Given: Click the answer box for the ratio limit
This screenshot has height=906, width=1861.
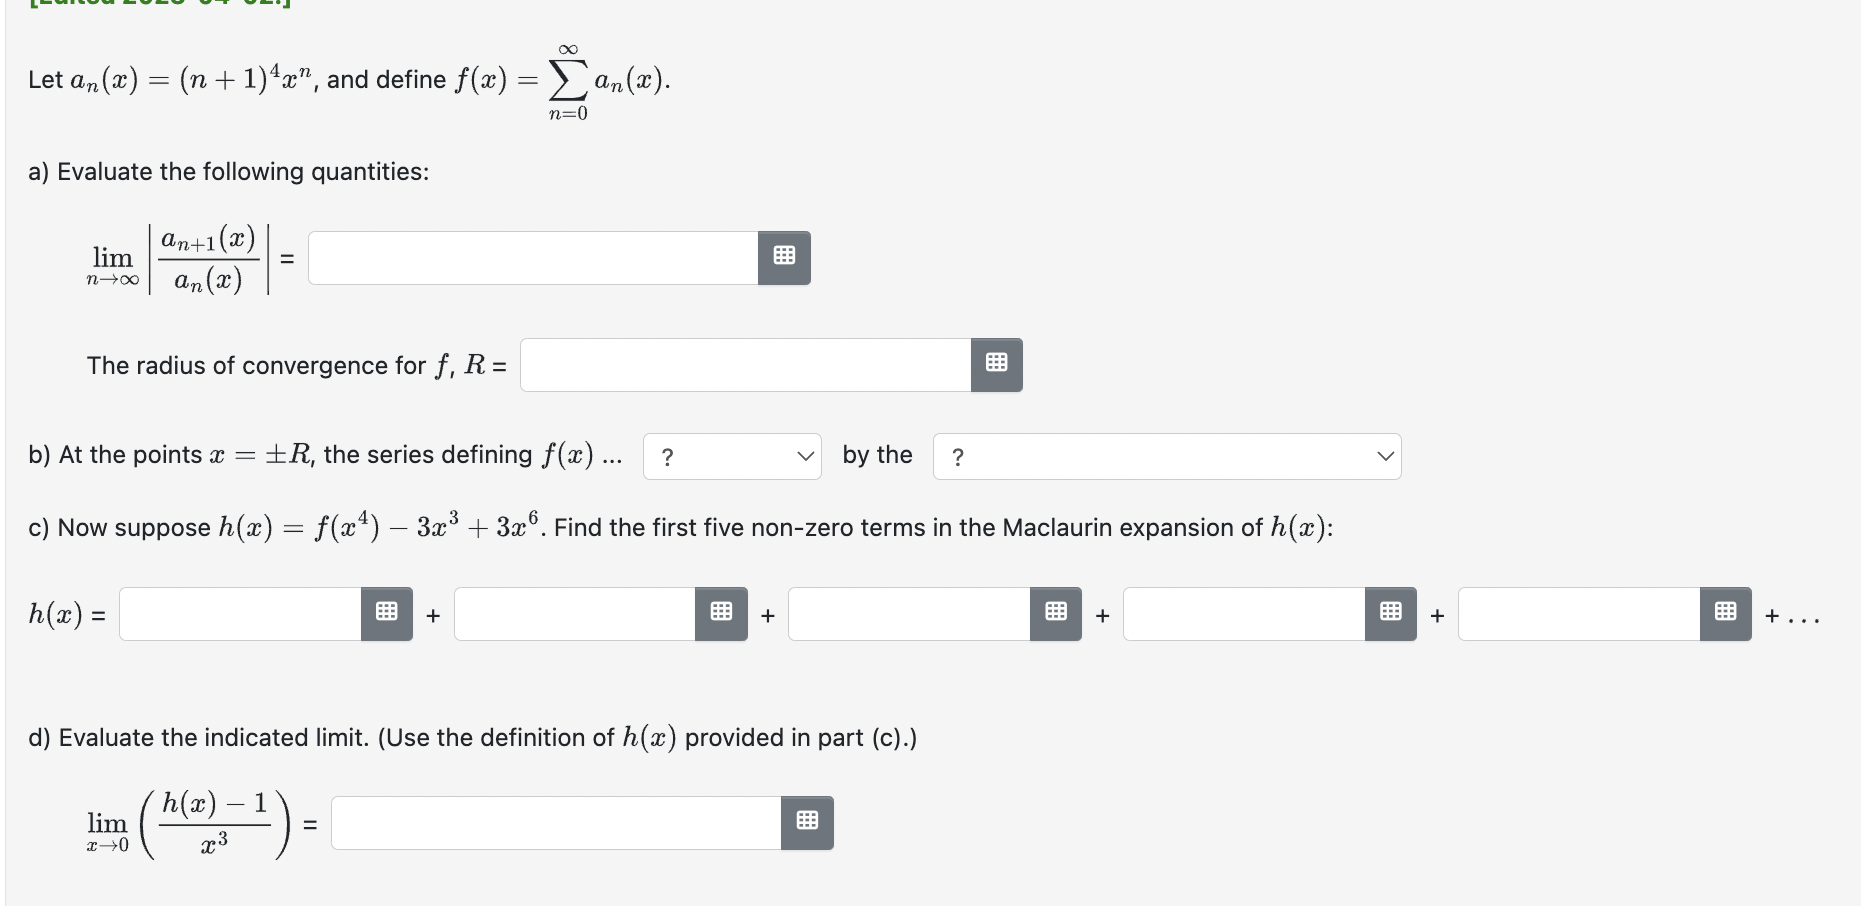Looking at the screenshot, I should coord(530,257).
